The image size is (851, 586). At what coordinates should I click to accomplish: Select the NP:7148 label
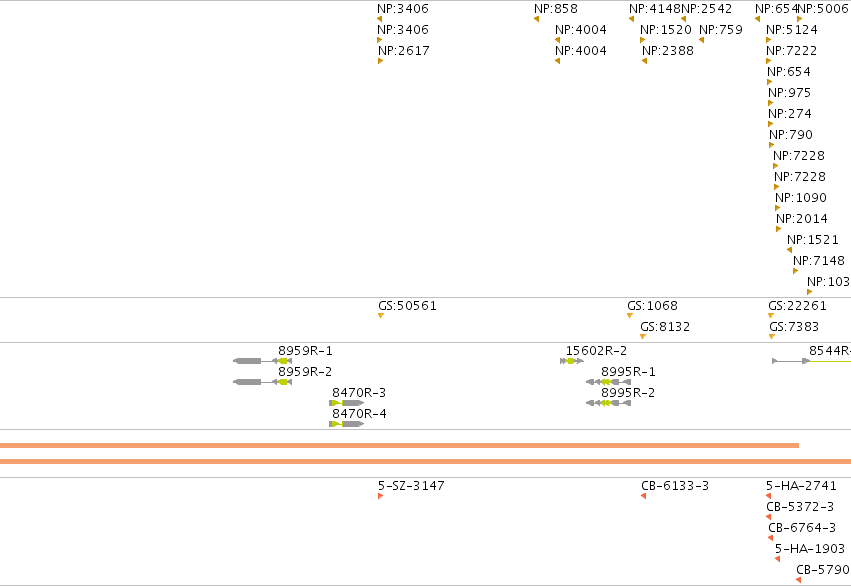[x=818, y=261]
